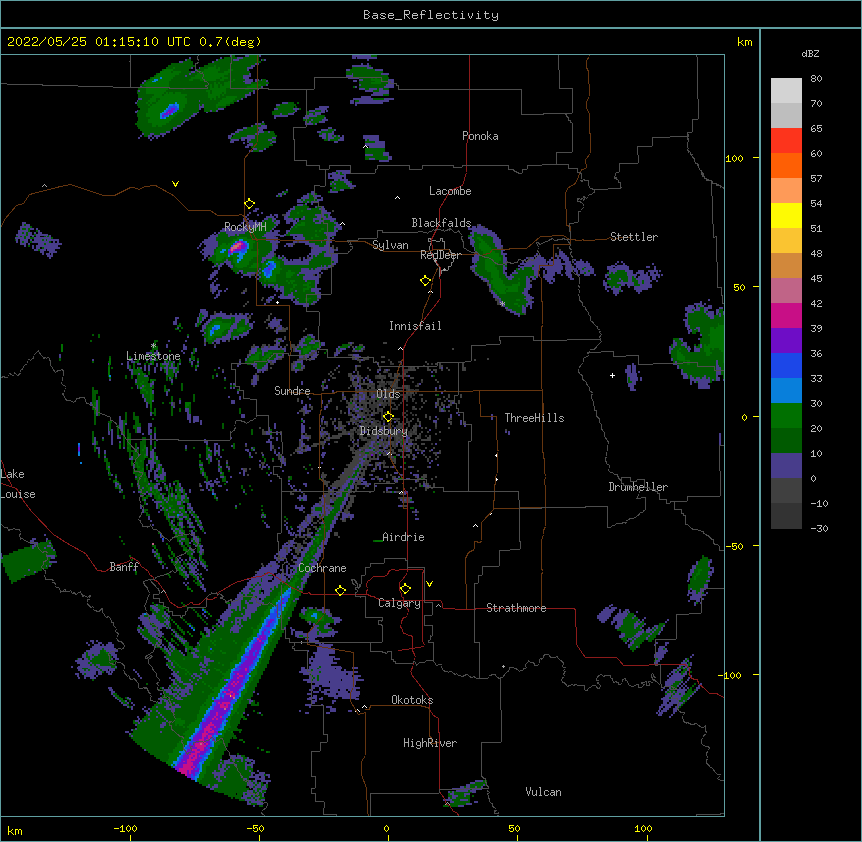Screen dimensions: 862x842
Task: Select the bright green 20-30 dBZ swatch
Action: (786, 416)
